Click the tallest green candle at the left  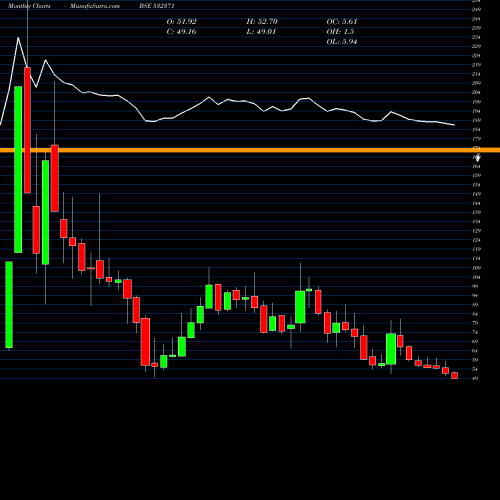point(18,169)
